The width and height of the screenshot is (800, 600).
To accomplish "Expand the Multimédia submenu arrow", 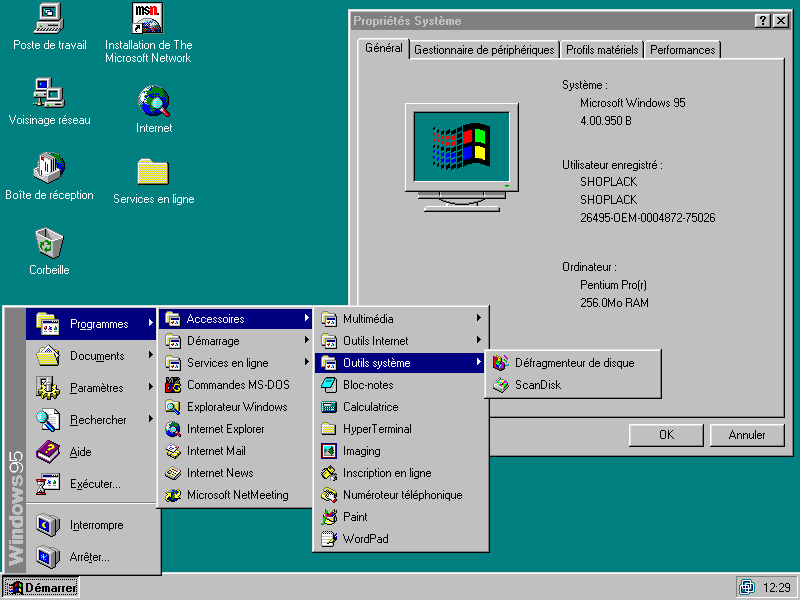I will pos(478,318).
